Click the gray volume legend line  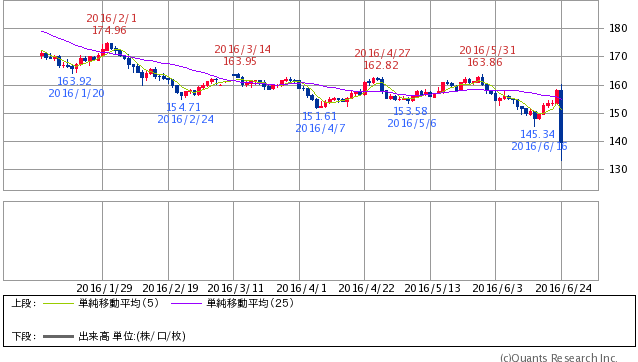[58, 336]
